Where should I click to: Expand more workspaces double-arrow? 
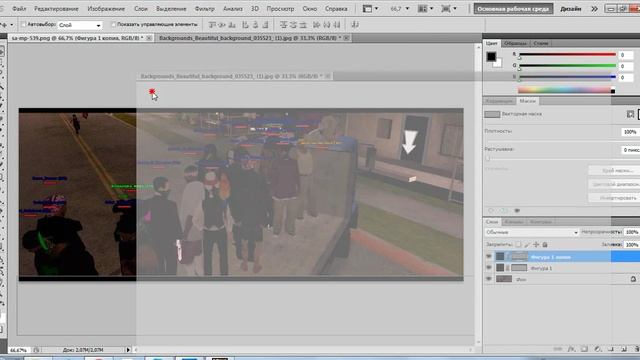click(x=594, y=9)
